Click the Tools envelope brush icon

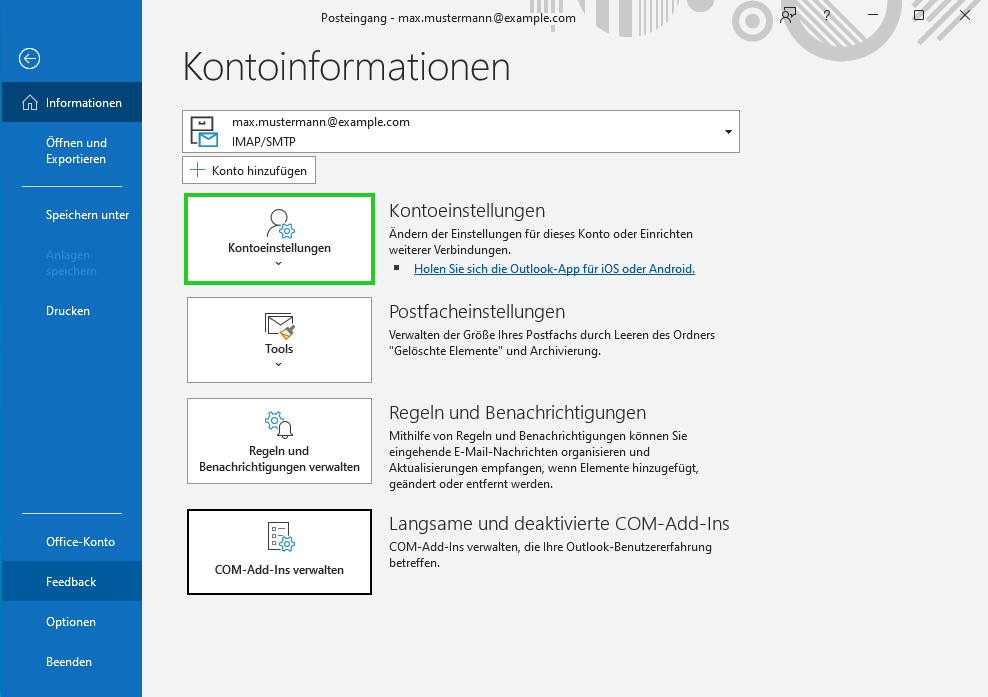[280, 325]
